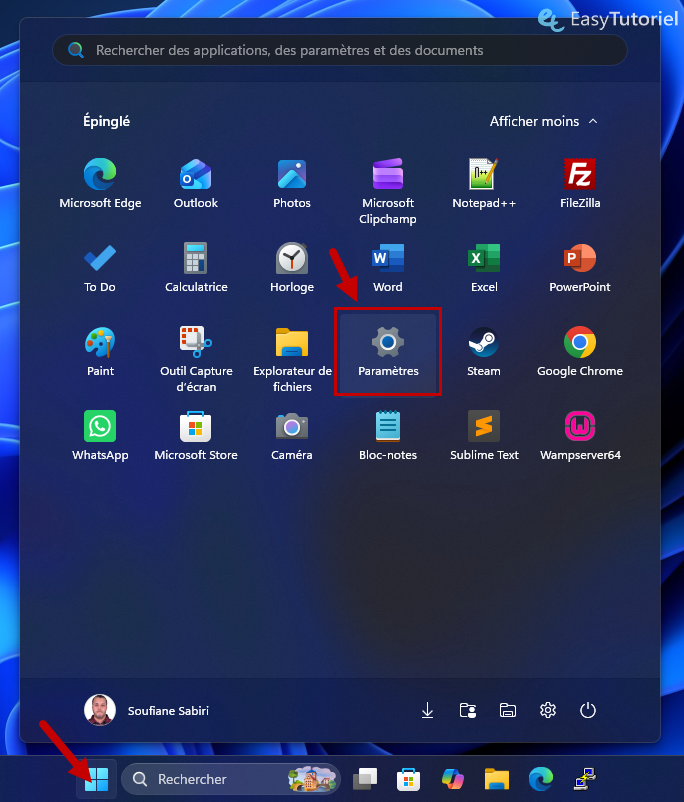Launch Outil Capture d'écran

coord(196,360)
